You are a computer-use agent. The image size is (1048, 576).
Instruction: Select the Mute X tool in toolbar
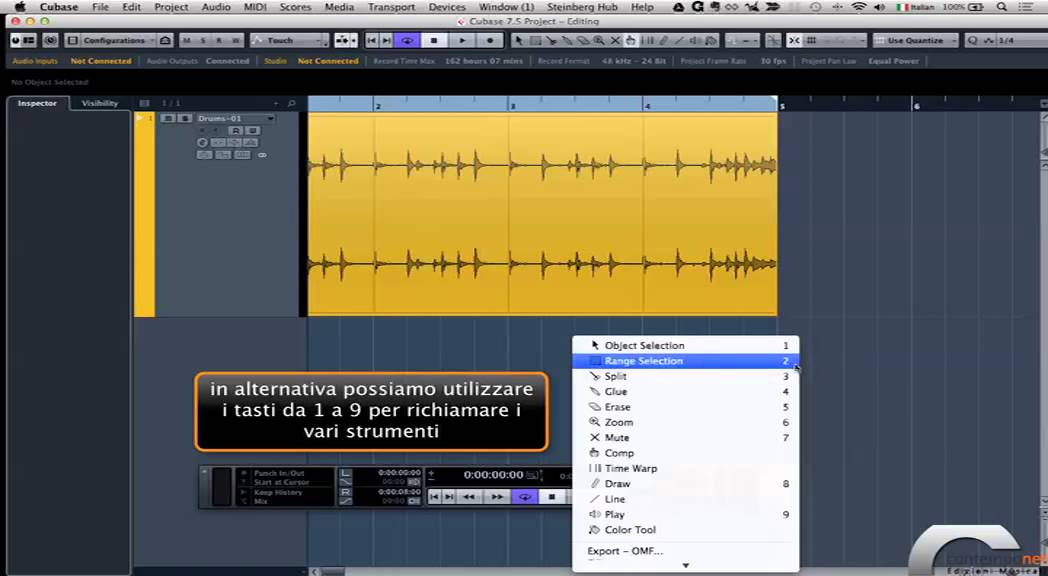(x=616, y=40)
